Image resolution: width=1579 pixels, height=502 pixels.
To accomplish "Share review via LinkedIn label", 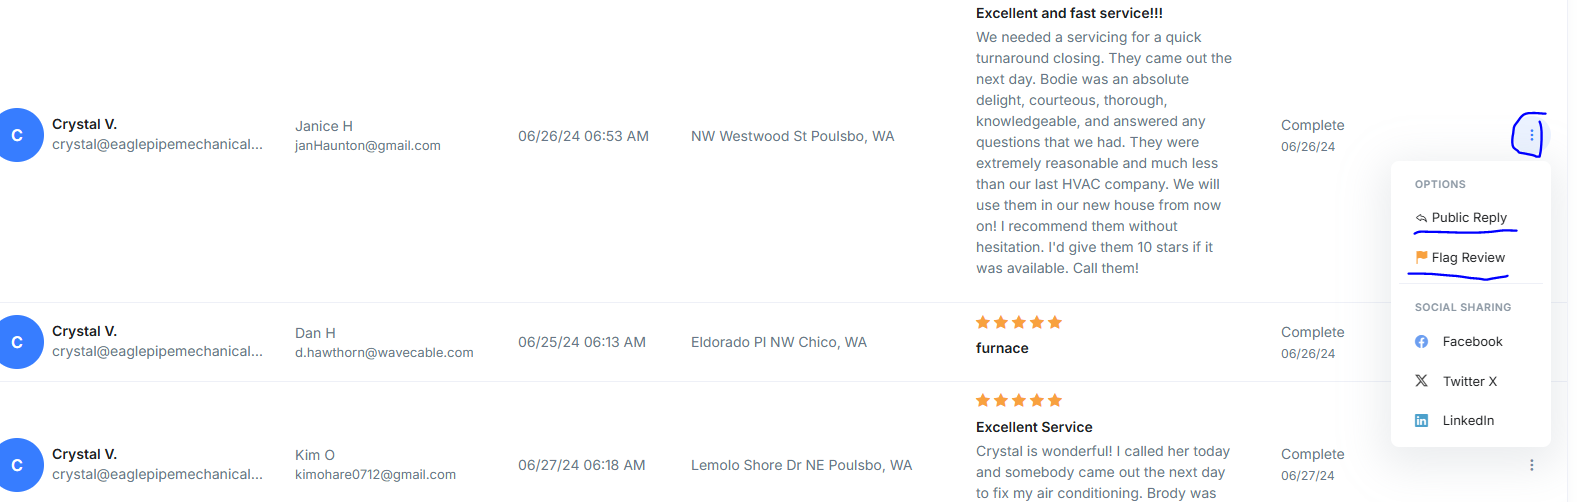I will click(x=1468, y=421).
